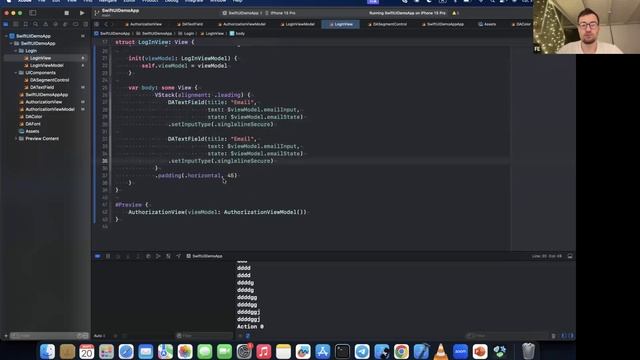
Task: Open Telegram from the Dock
Action: pyautogui.click(x=362, y=351)
